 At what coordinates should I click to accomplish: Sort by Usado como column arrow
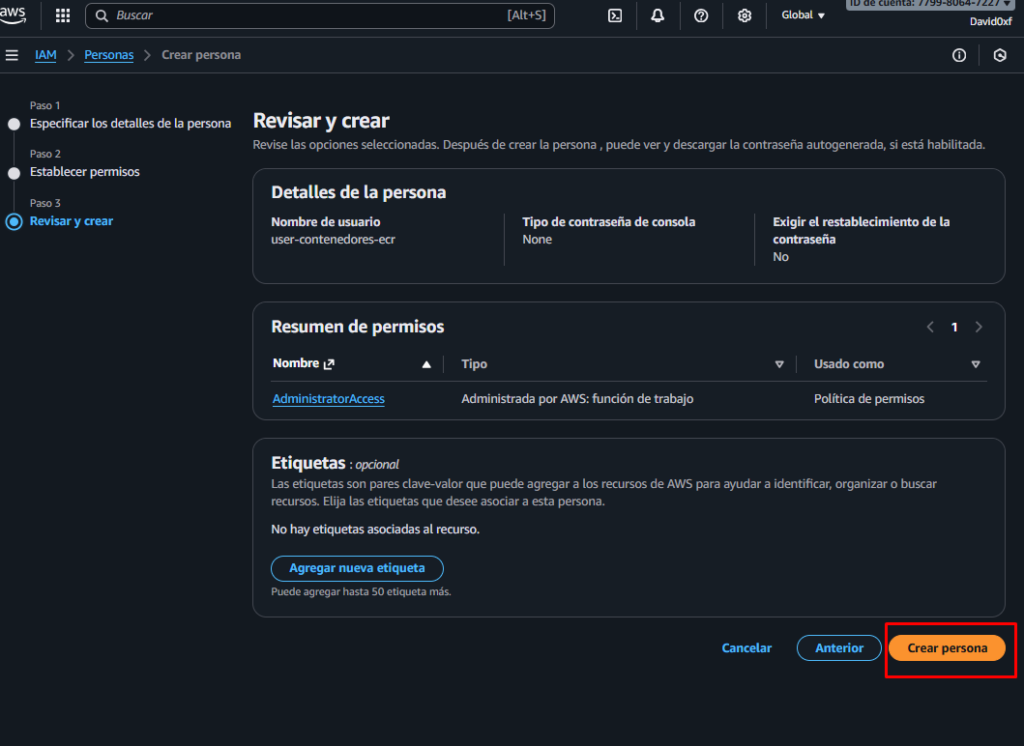(x=975, y=365)
